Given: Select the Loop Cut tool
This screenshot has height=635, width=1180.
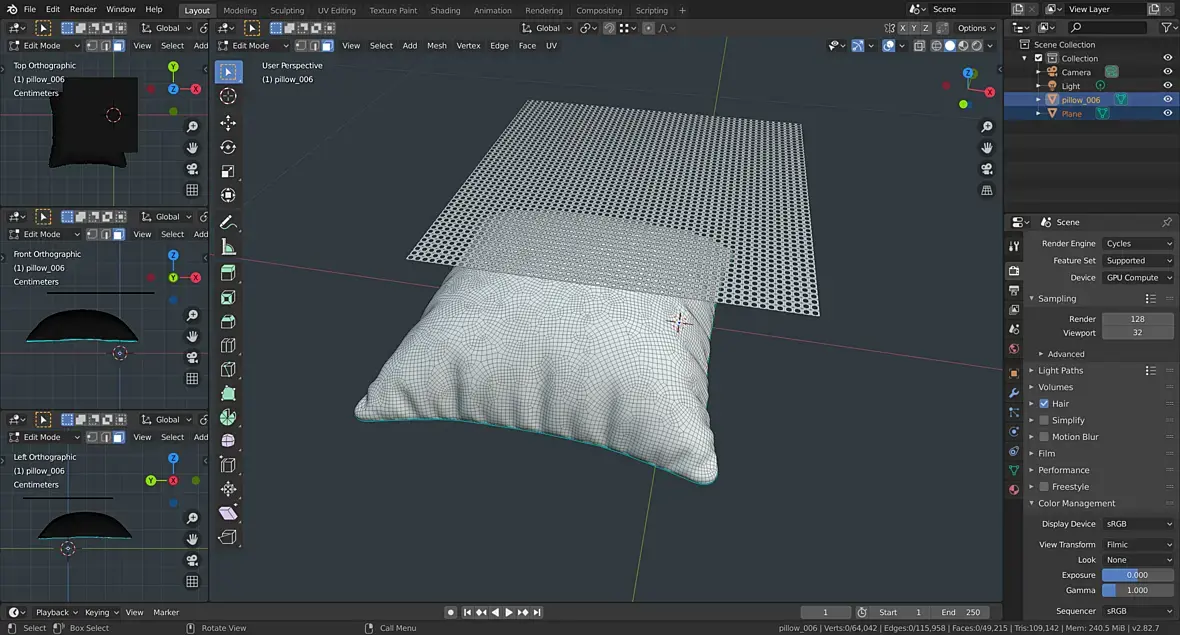Looking at the screenshot, I should 228,345.
